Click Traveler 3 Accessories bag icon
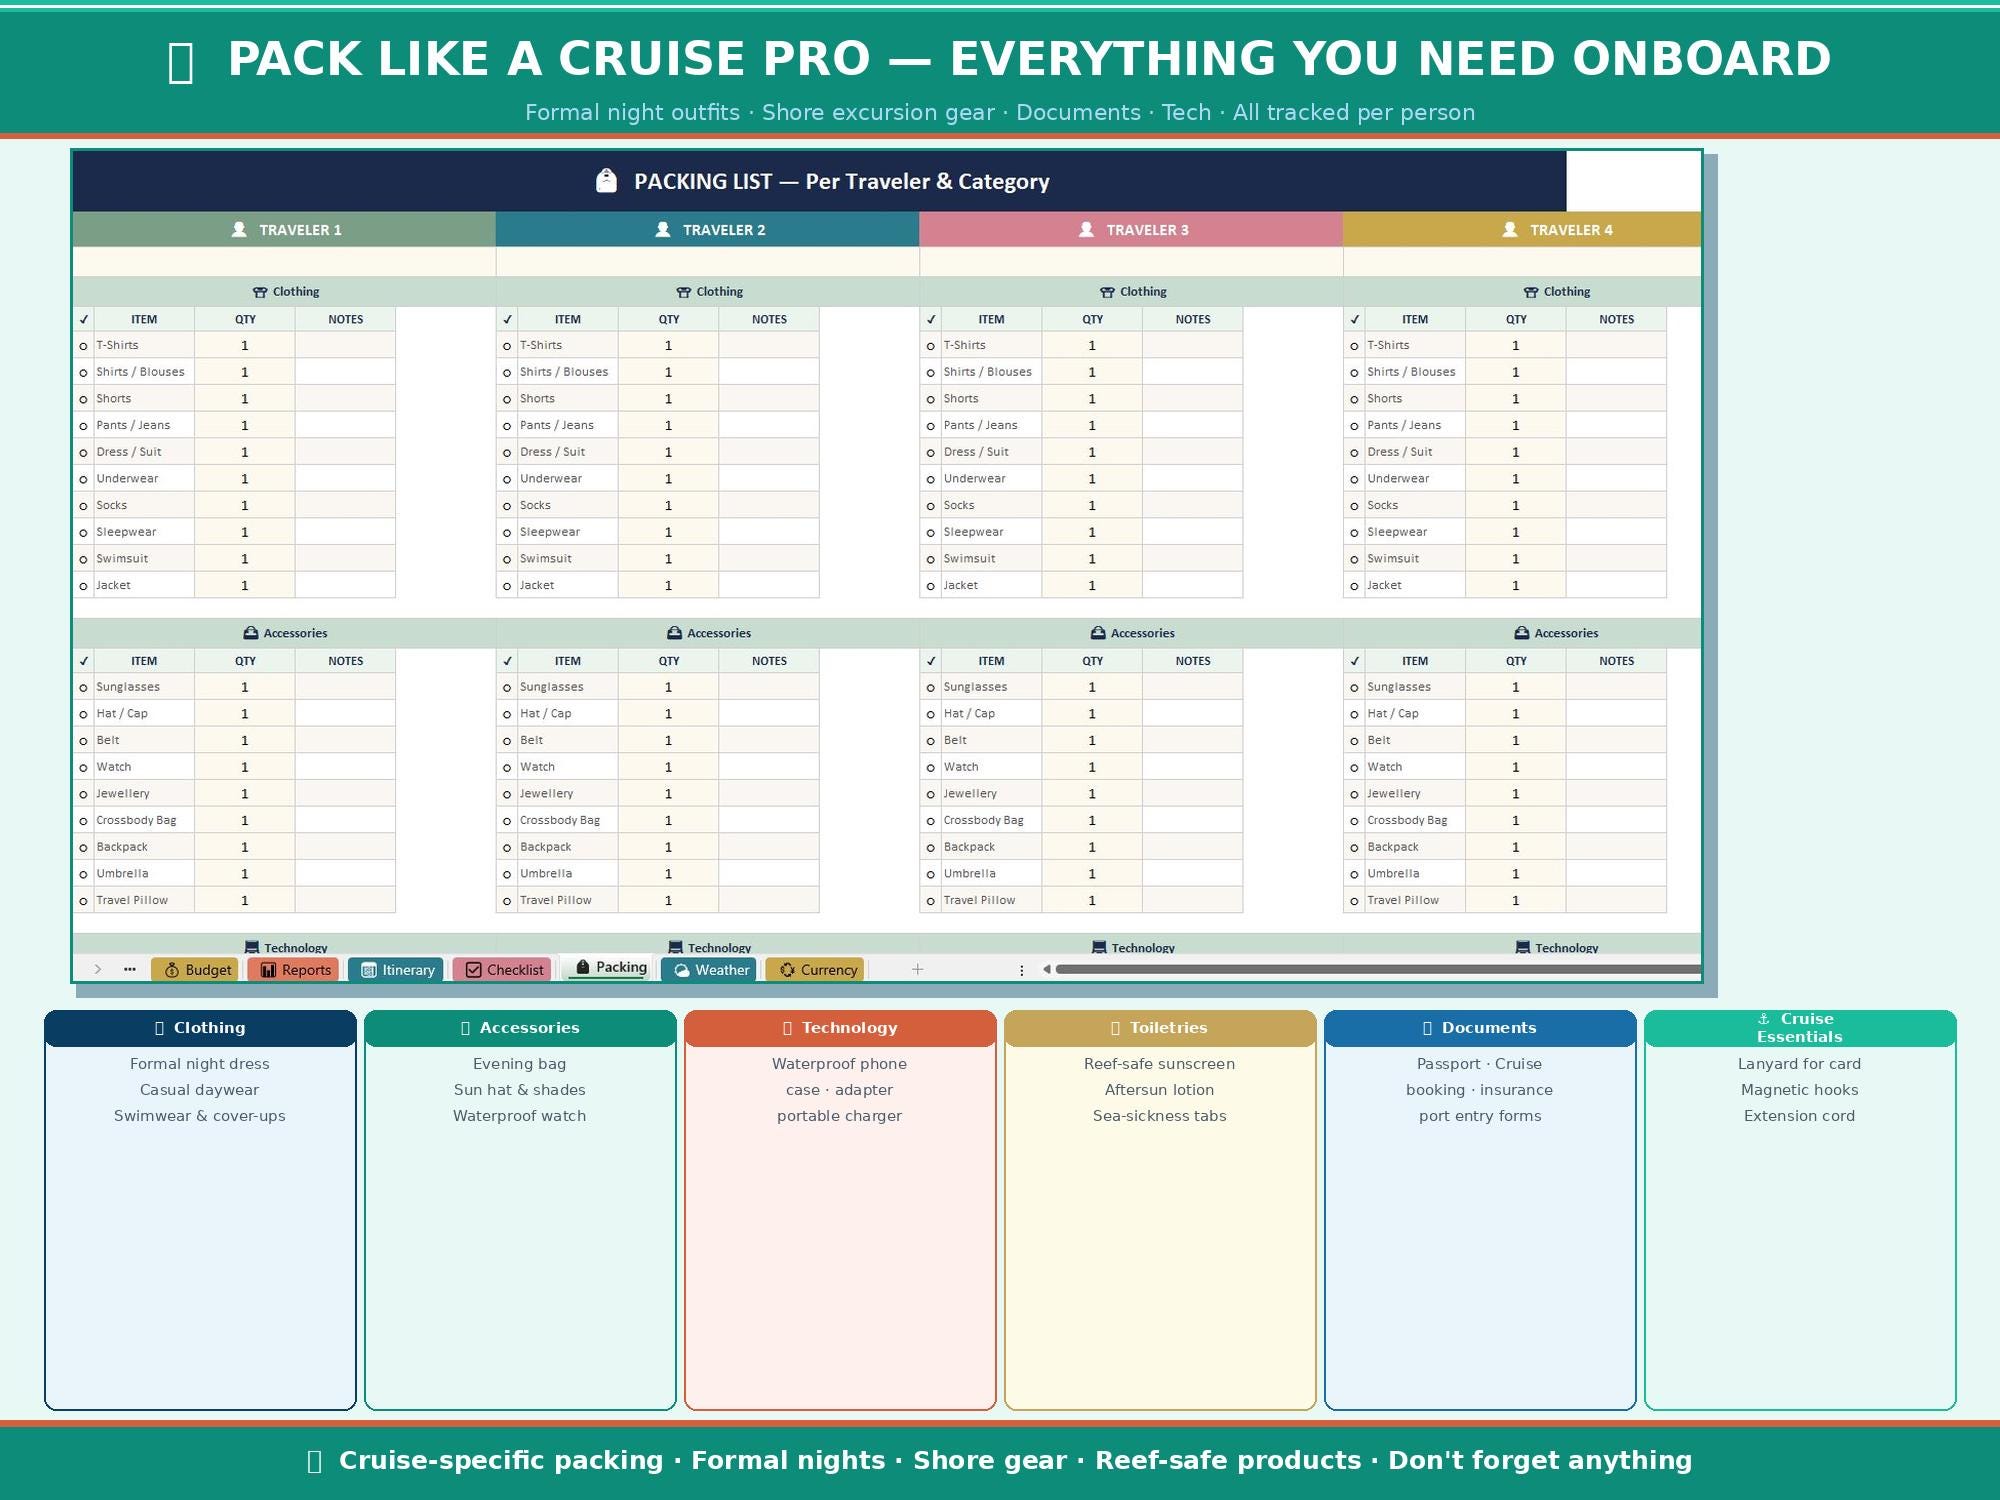 1098,633
